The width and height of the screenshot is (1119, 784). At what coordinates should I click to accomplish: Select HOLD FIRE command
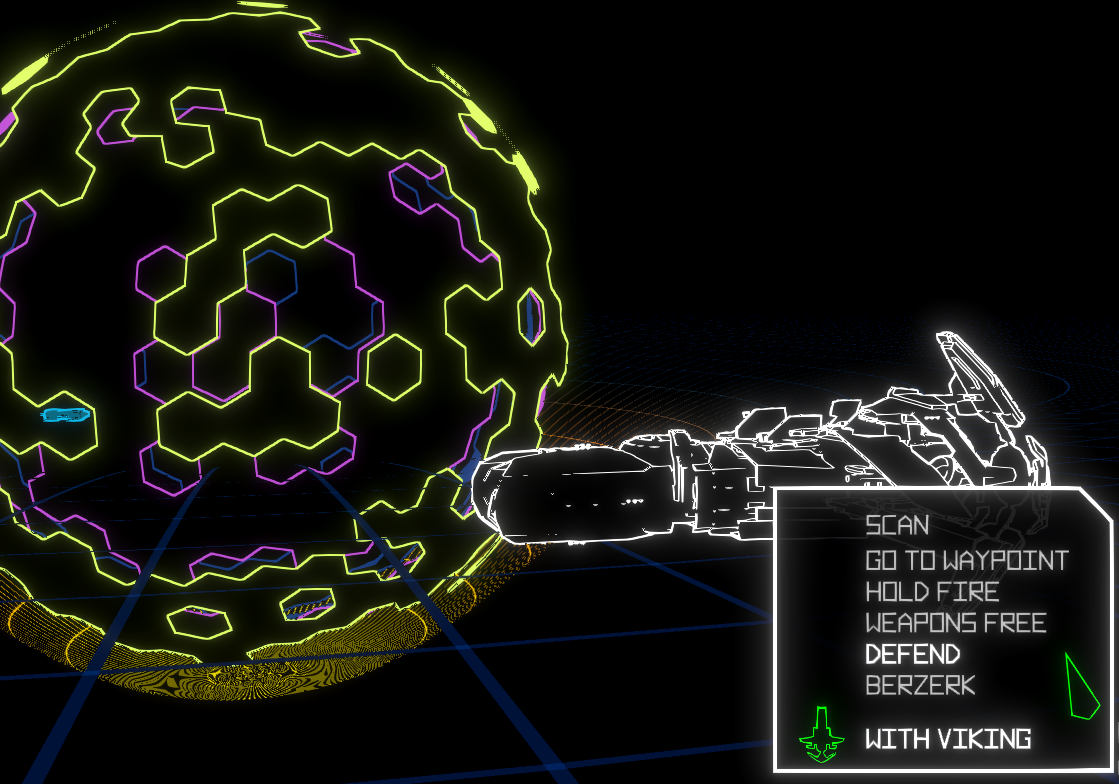pos(931,591)
